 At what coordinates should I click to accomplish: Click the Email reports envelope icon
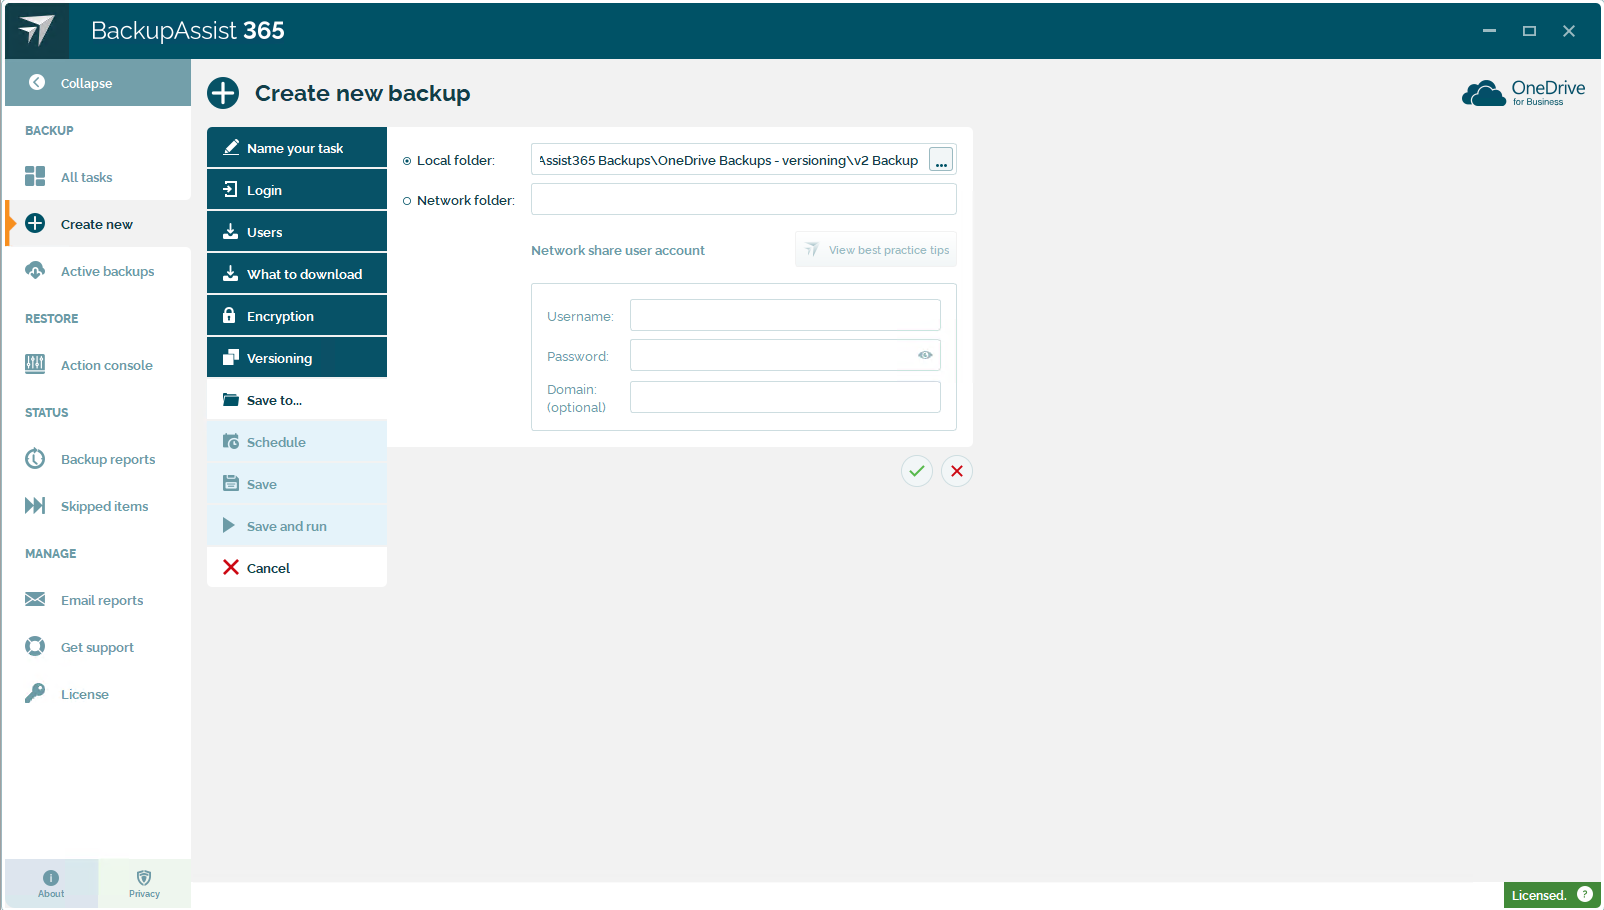[35, 599]
